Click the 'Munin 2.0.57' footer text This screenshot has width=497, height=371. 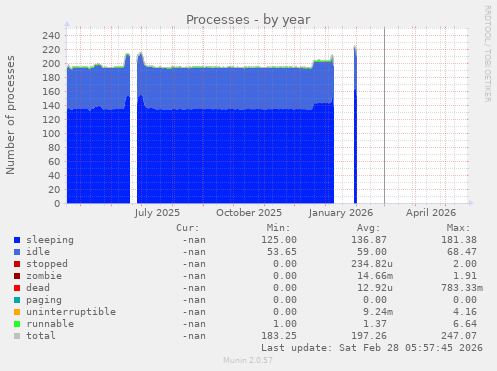(248, 360)
